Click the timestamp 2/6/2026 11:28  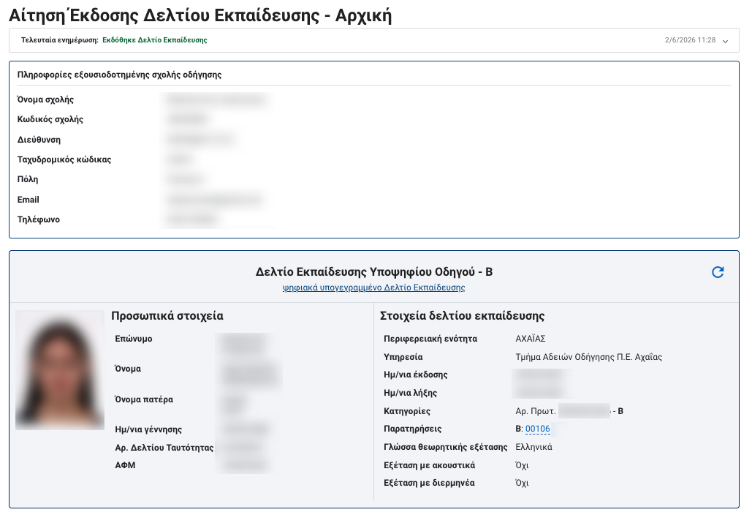(x=690, y=40)
